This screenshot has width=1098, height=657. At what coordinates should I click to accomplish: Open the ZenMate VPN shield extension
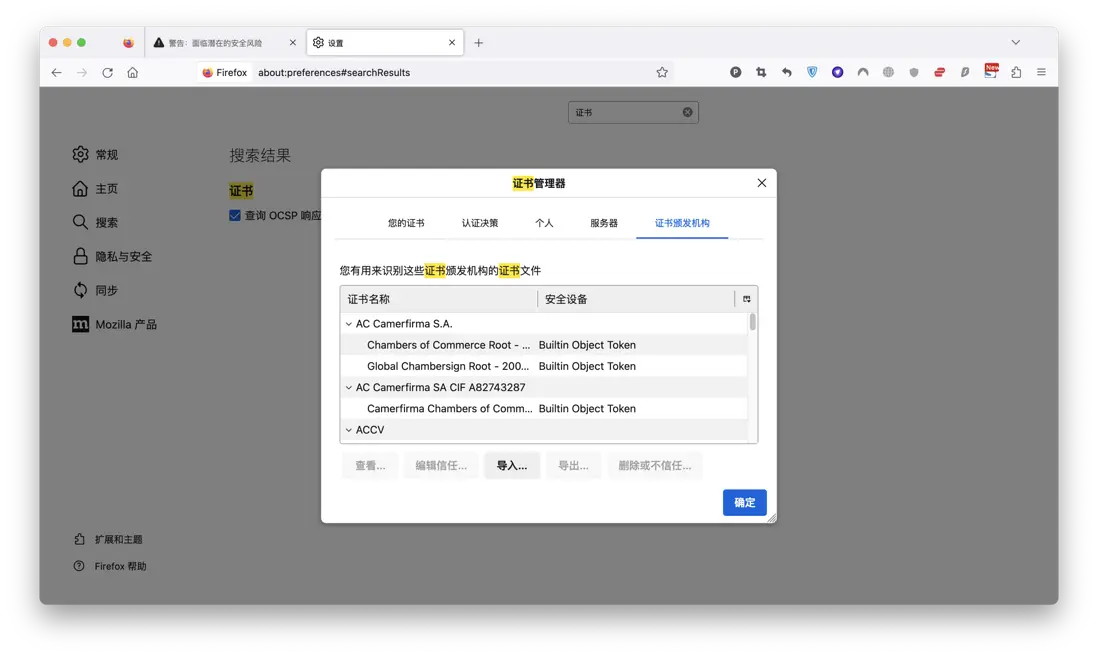(x=812, y=71)
